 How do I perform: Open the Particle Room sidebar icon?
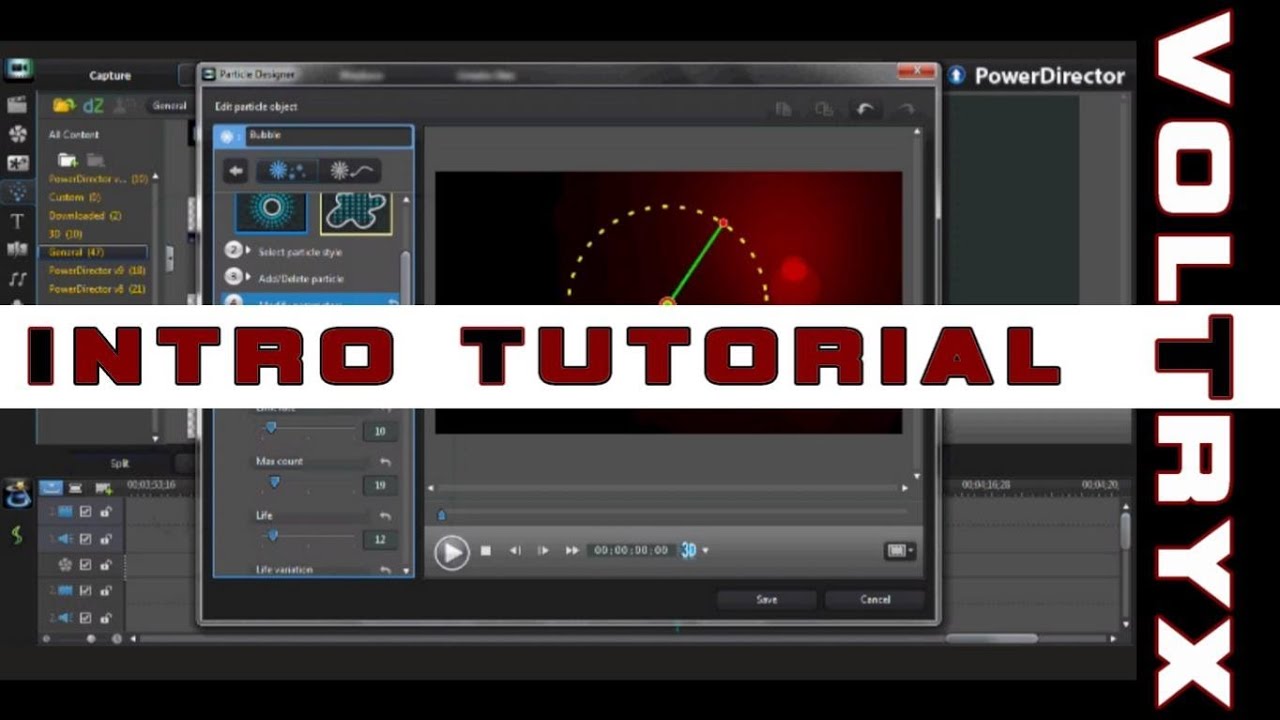[x=17, y=191]
